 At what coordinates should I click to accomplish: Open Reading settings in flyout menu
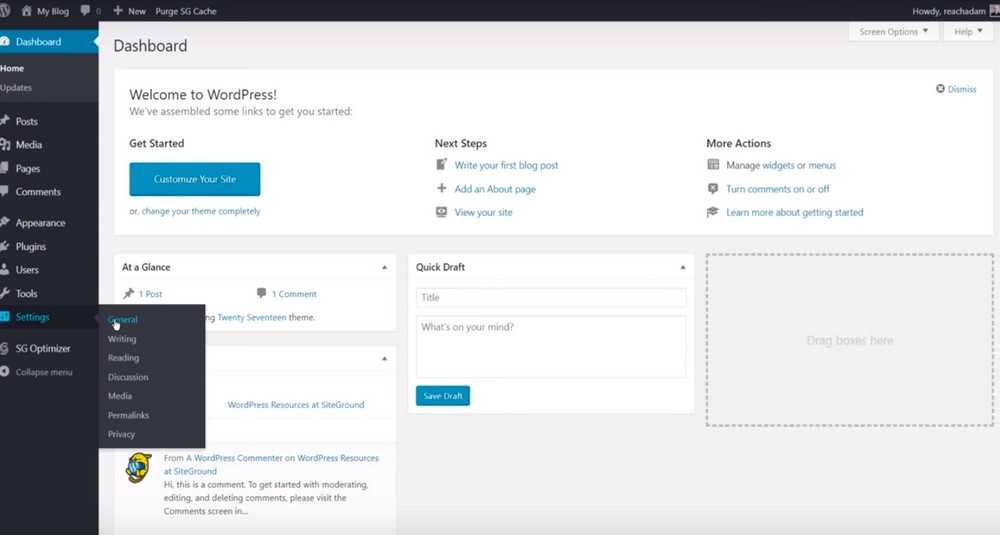click(x=123, y=358)
